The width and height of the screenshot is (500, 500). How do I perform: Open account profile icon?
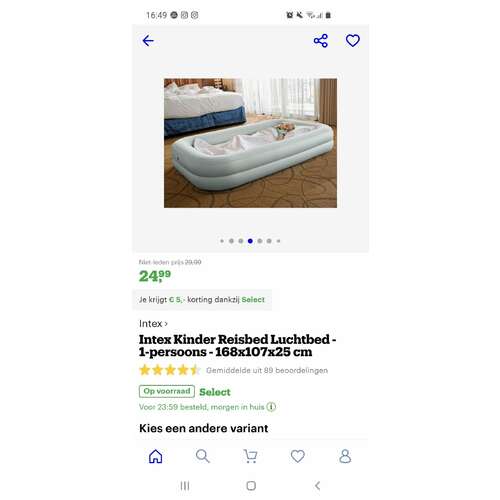345,456
